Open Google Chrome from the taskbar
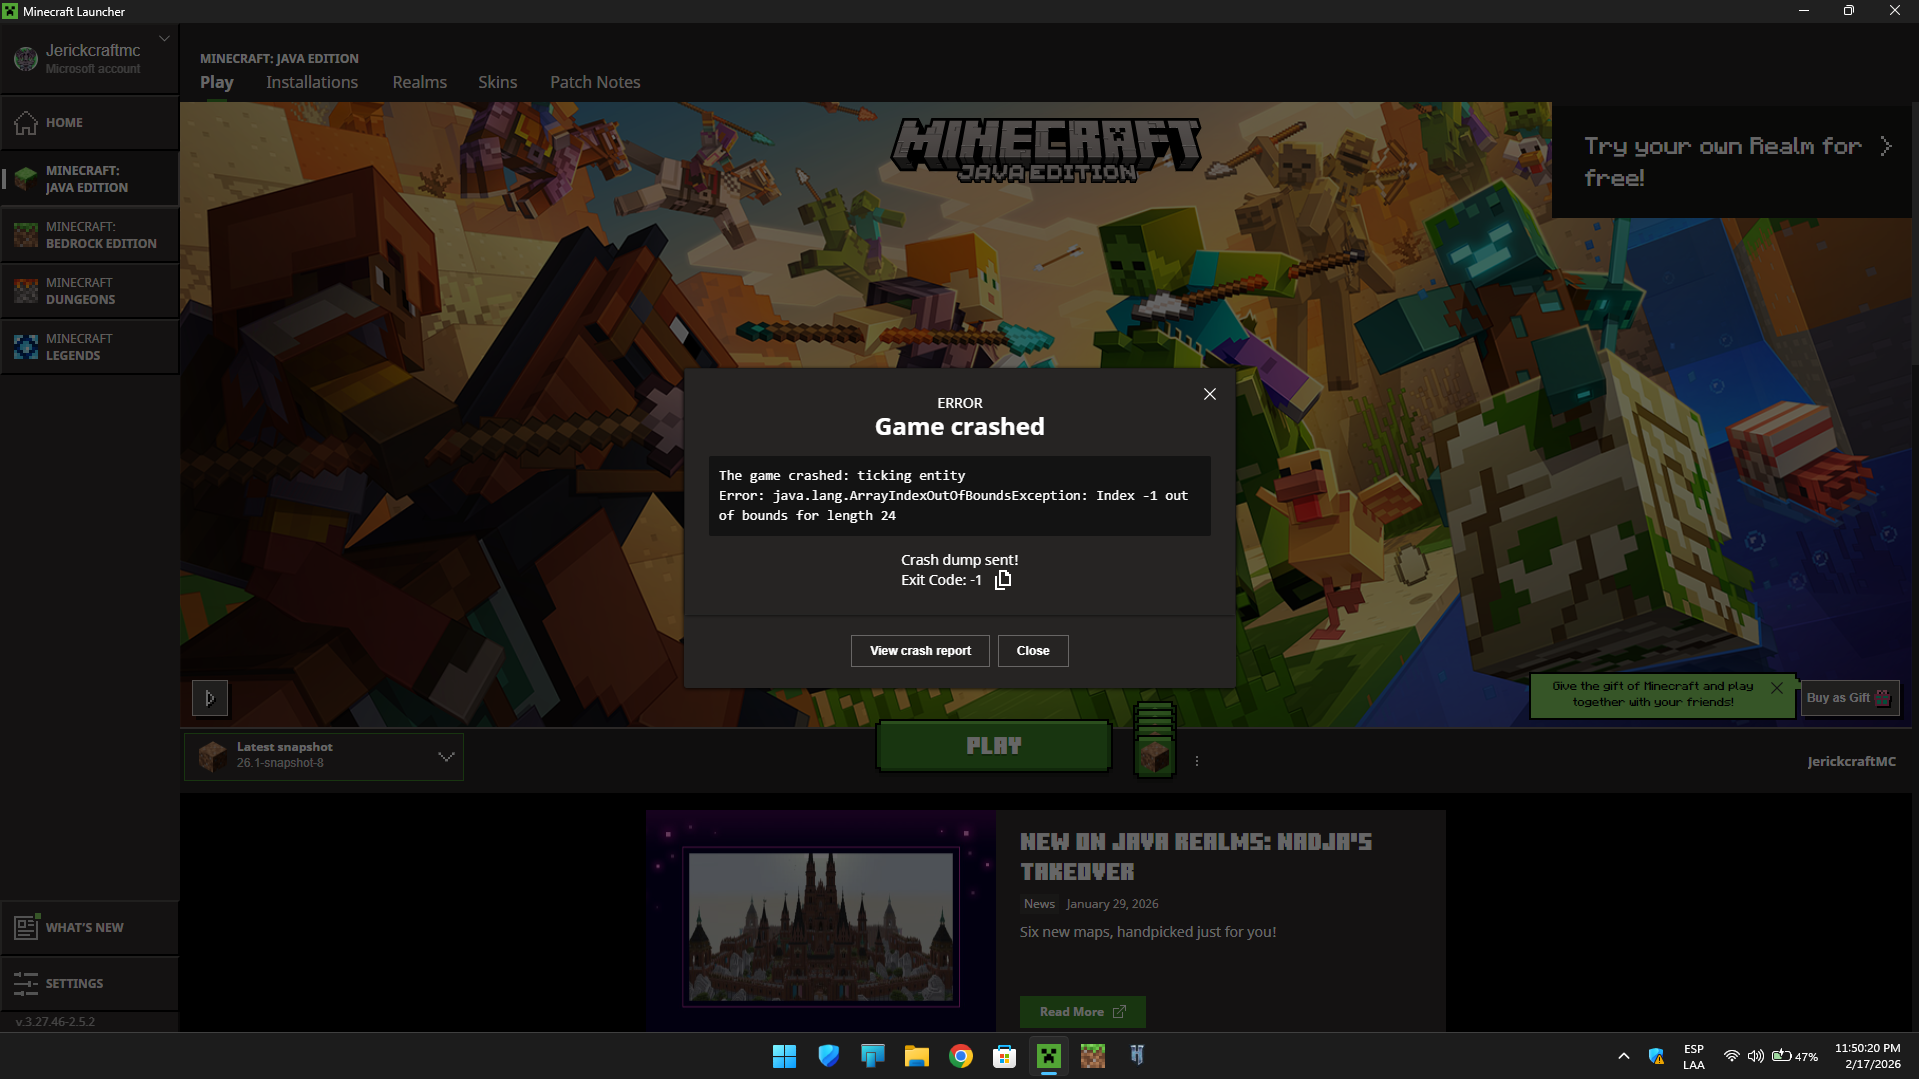Screen dimensions: 1919x1079 [961, 1056]
